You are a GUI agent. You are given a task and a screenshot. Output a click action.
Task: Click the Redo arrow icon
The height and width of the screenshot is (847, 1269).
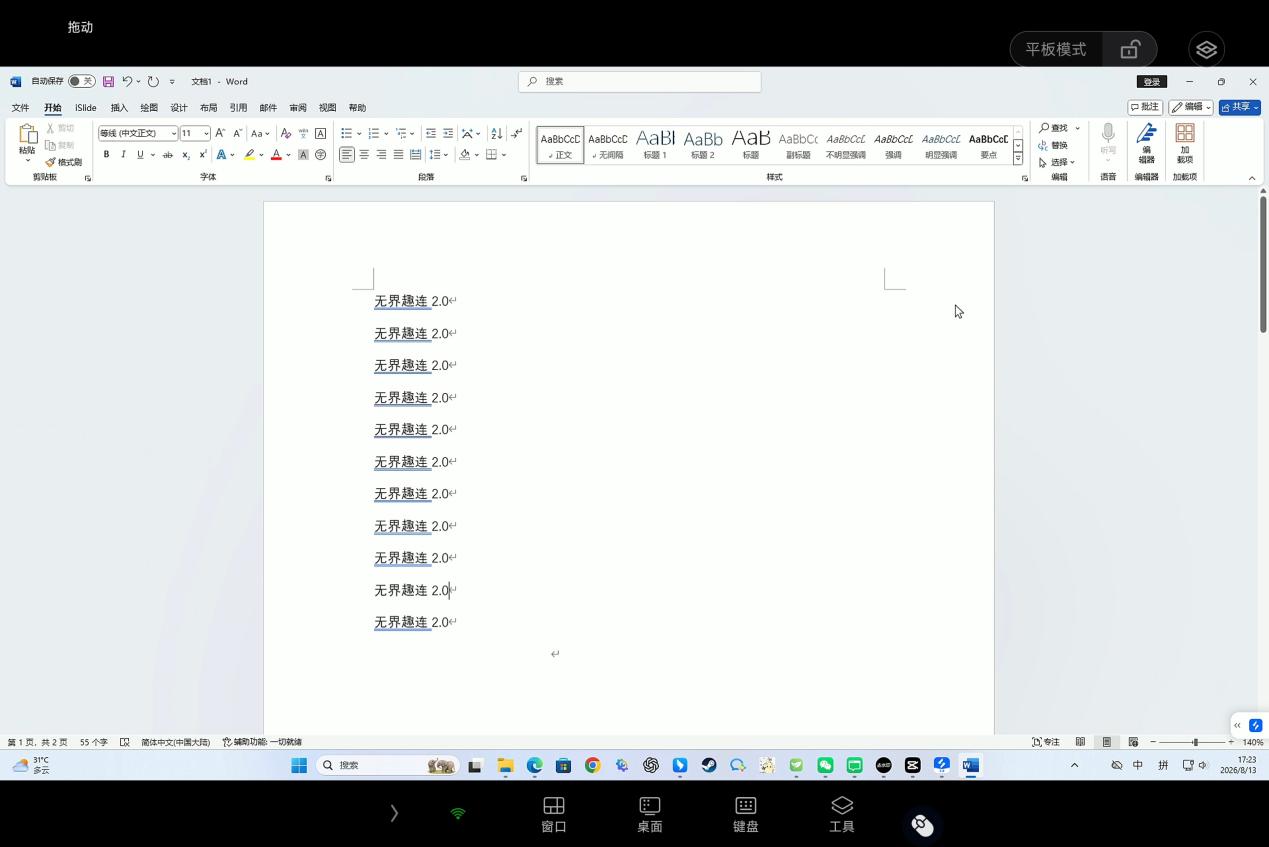point(153,81)
